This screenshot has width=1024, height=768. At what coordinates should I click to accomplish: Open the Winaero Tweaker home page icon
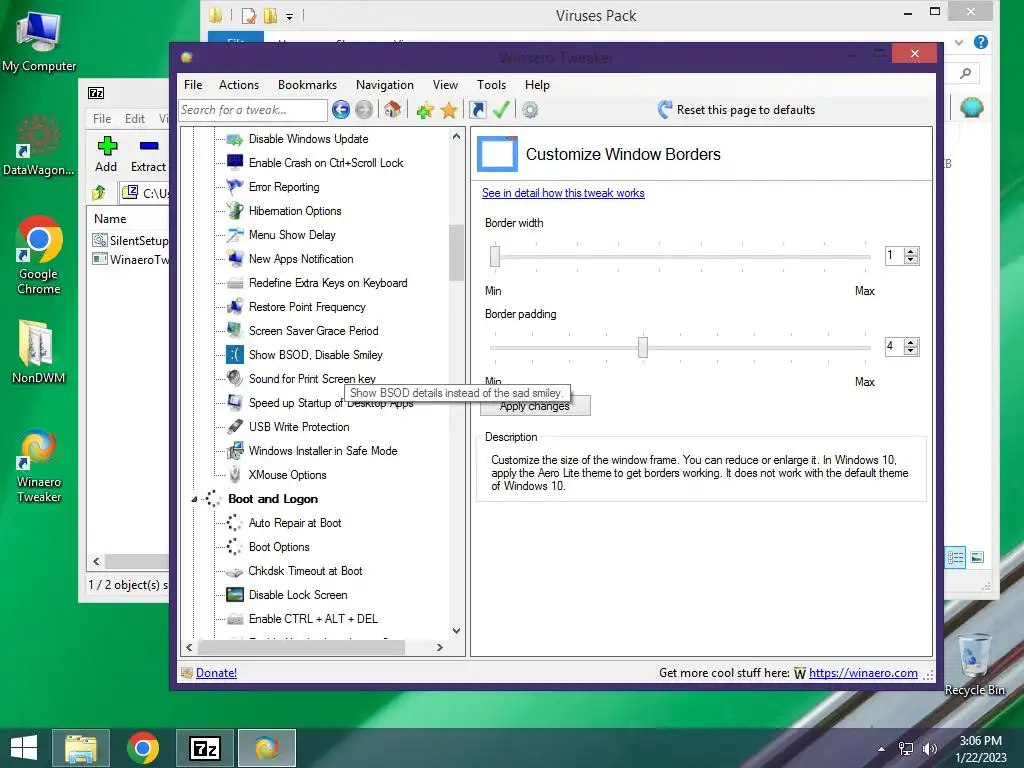pyautogui.click(x=392, y=110)
